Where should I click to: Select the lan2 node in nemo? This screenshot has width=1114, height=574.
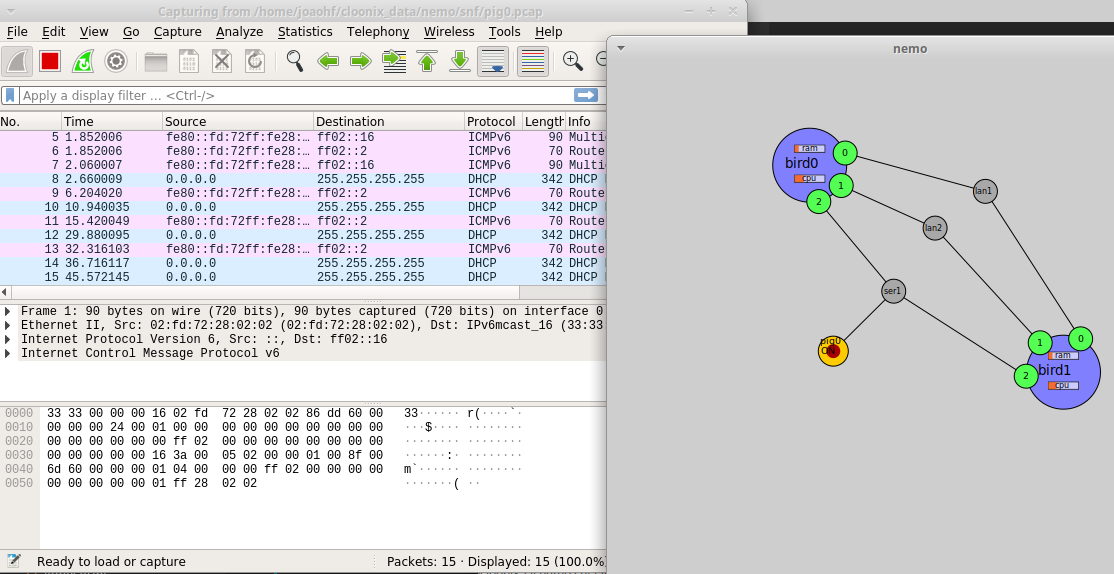(x=934, y=227)
